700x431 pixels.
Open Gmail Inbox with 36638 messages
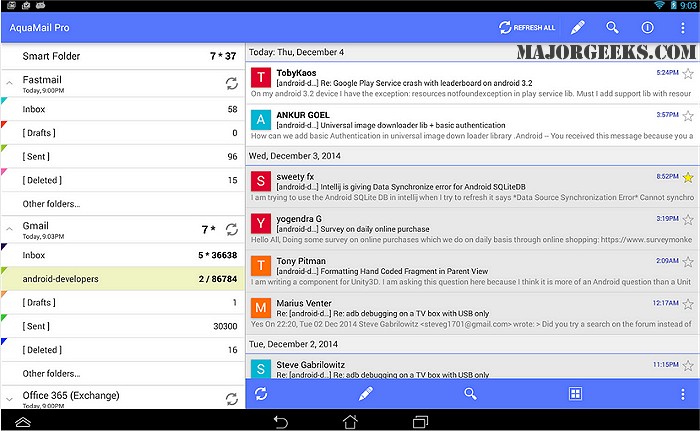(x=123, y=255)
